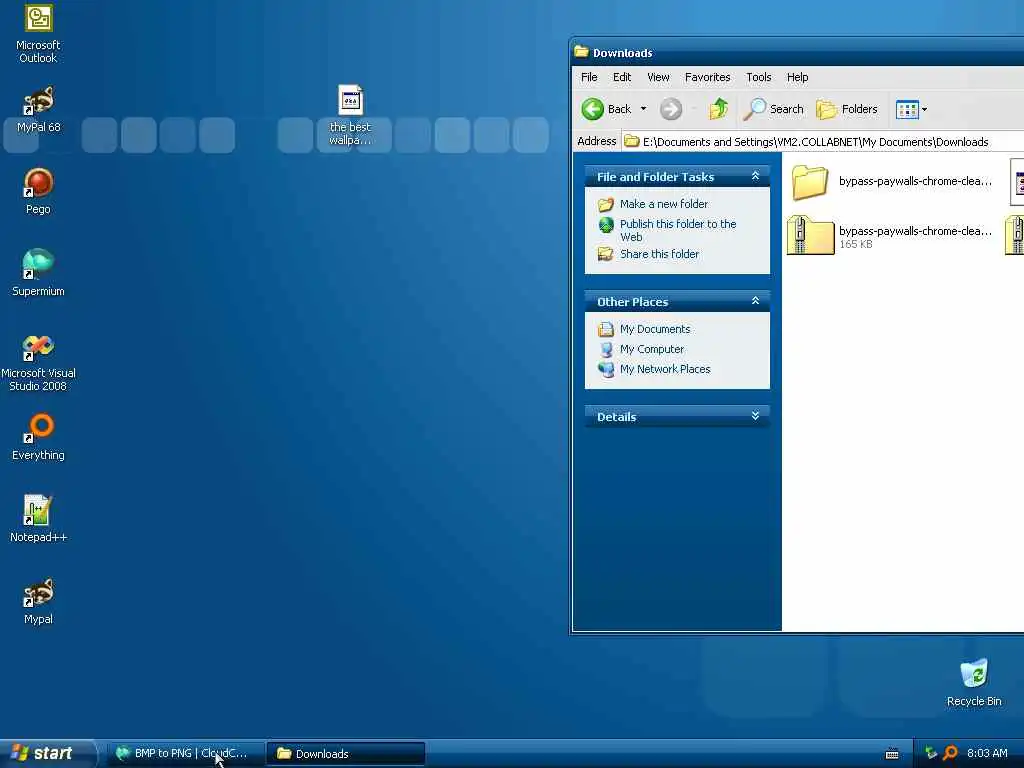Click the Downloads taskbar button
The height and width of the screenshot is (768, 1024).
pyautogui.click(x=346, y=754)
